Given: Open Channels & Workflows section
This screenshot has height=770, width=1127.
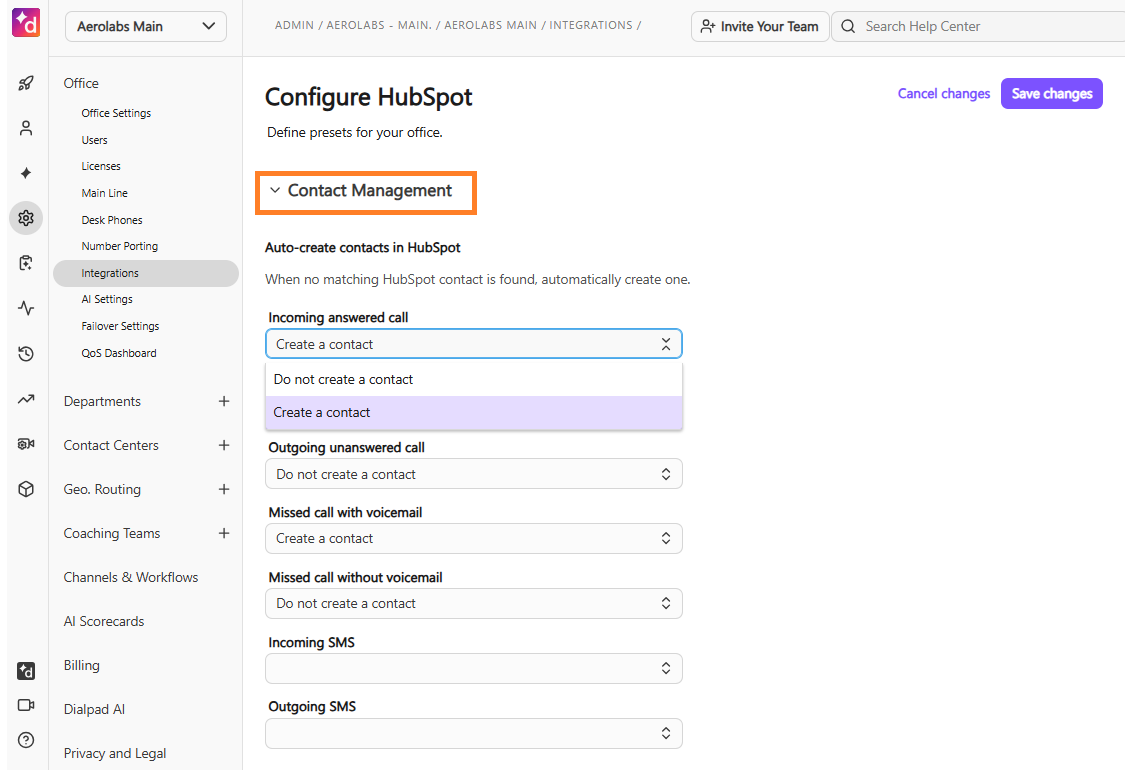Looking at the screenshot, I should 131,577.
